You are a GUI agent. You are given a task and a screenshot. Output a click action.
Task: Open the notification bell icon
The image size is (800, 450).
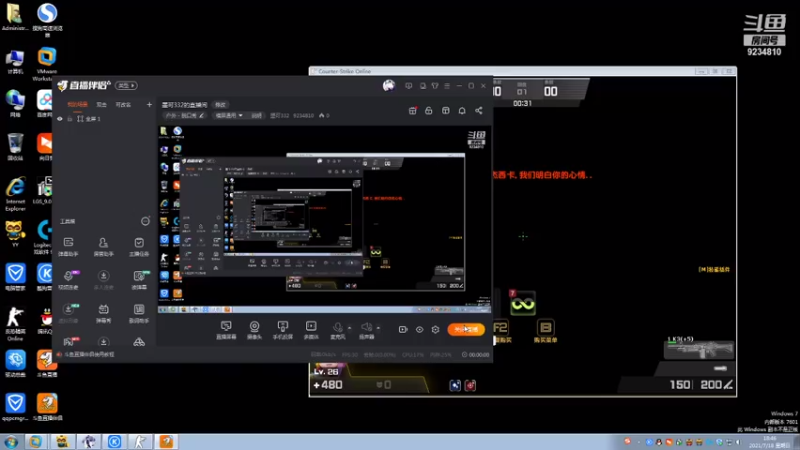[462, 111]
